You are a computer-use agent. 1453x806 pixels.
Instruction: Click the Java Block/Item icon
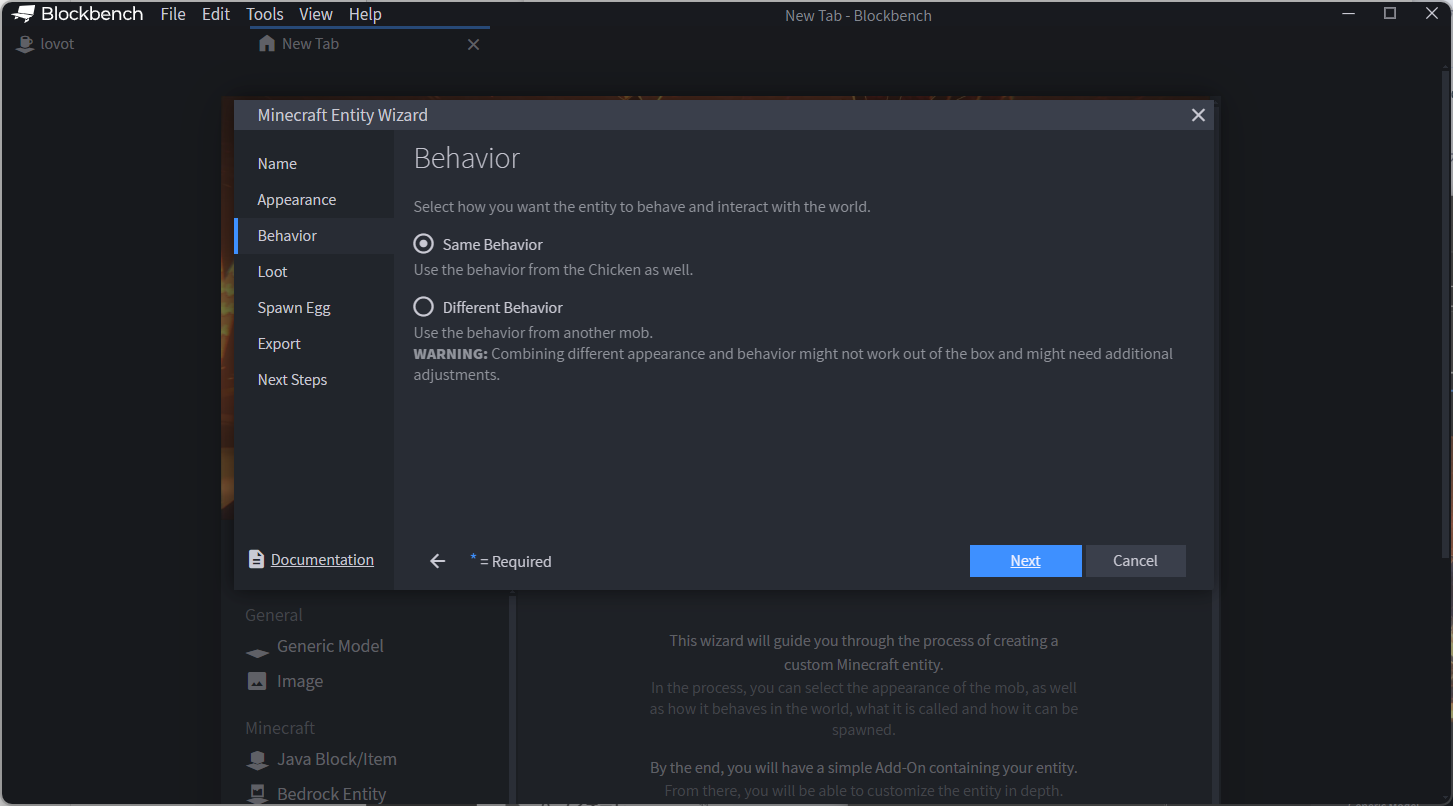click(257, 760)
